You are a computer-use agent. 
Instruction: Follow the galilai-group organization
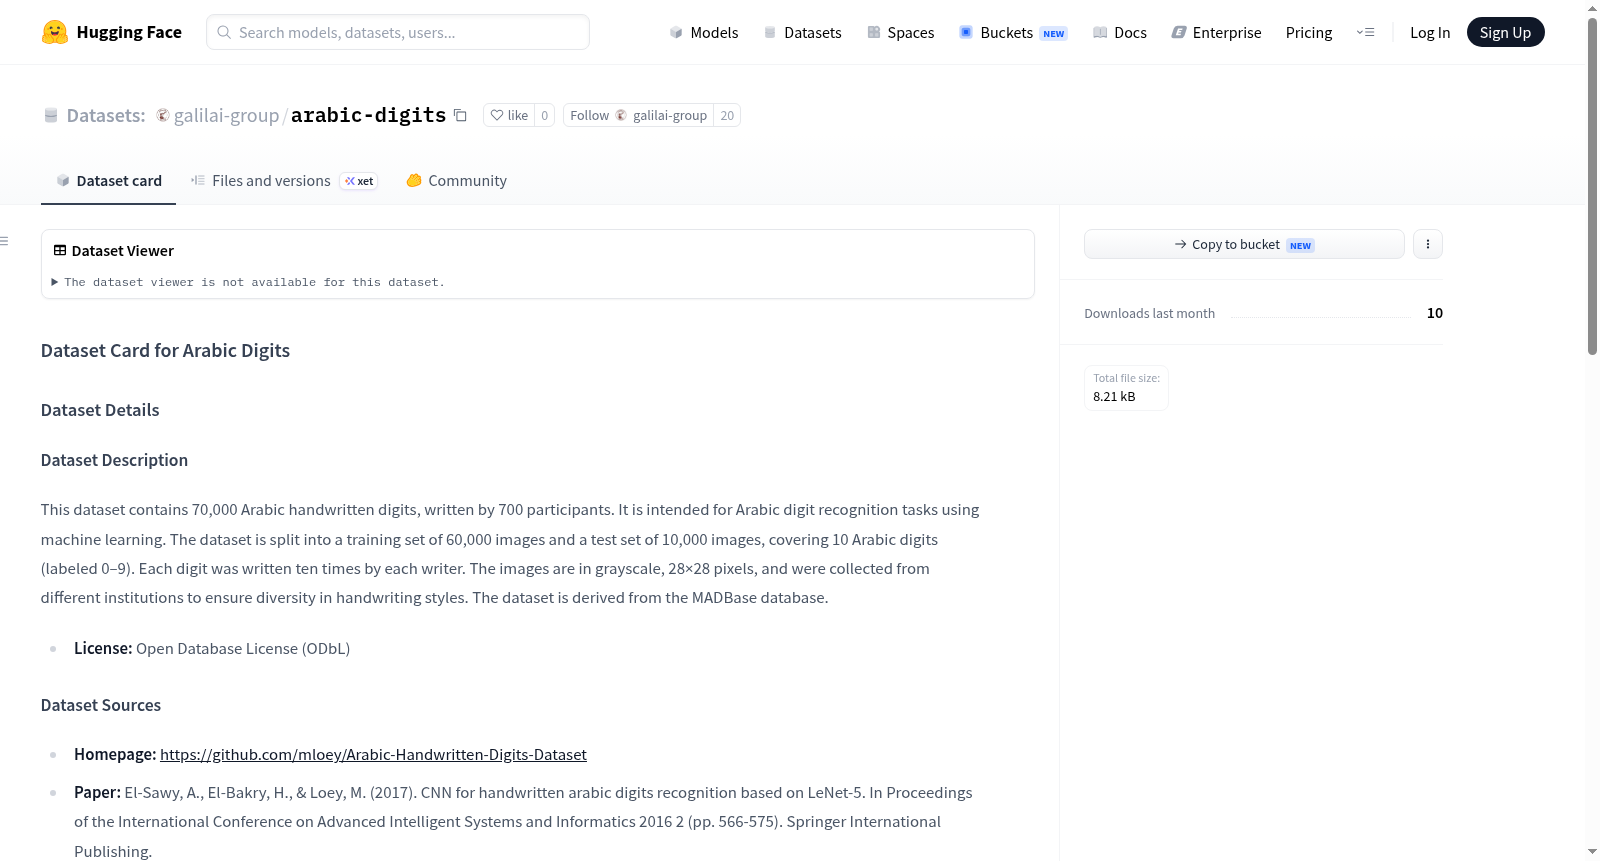click(x=638, y=115)
